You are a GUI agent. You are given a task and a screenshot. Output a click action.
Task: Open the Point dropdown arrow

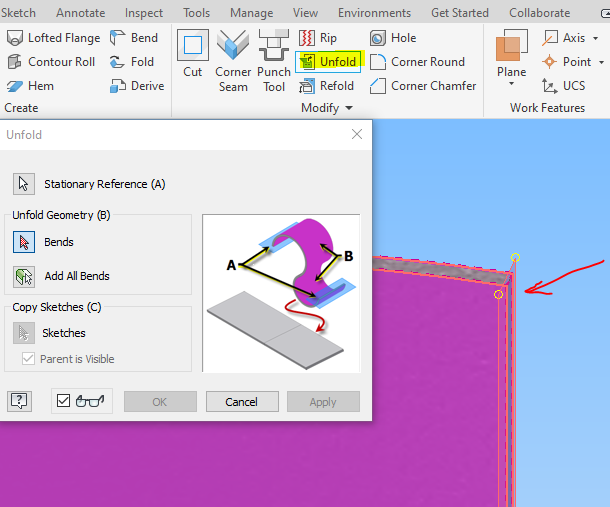tap(601, 62)
